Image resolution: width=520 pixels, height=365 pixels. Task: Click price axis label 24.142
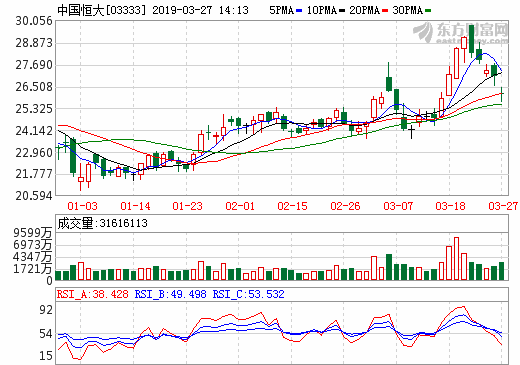(34, 131)
